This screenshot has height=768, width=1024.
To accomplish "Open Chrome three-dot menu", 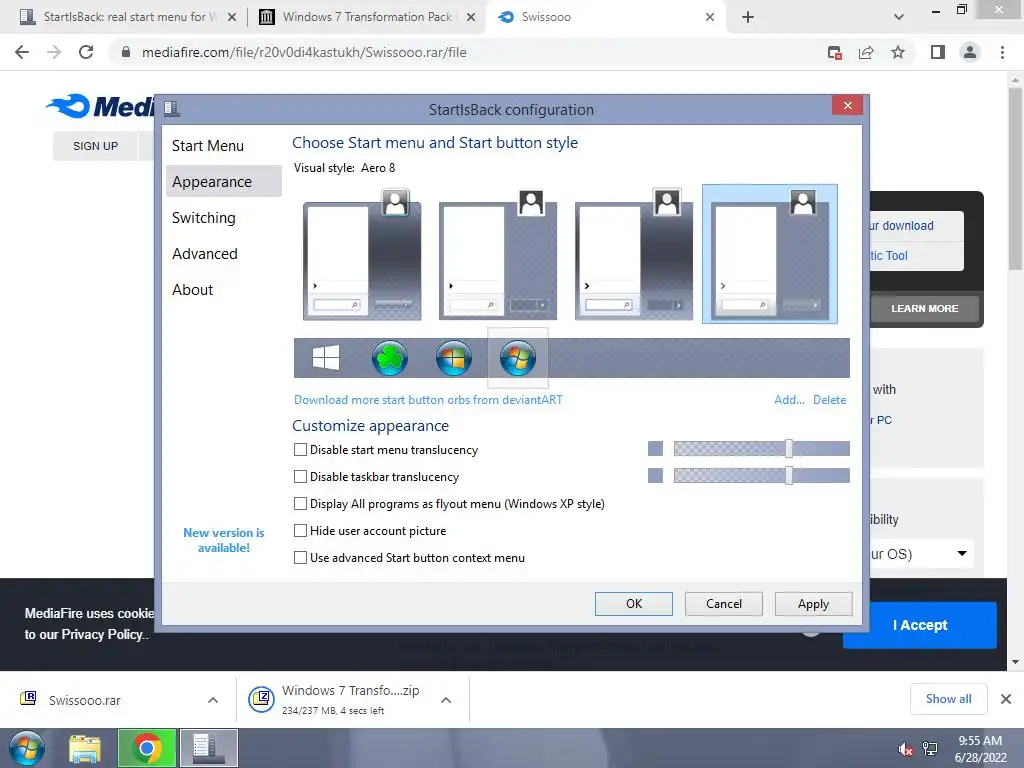I will [x=1002, y=52].
